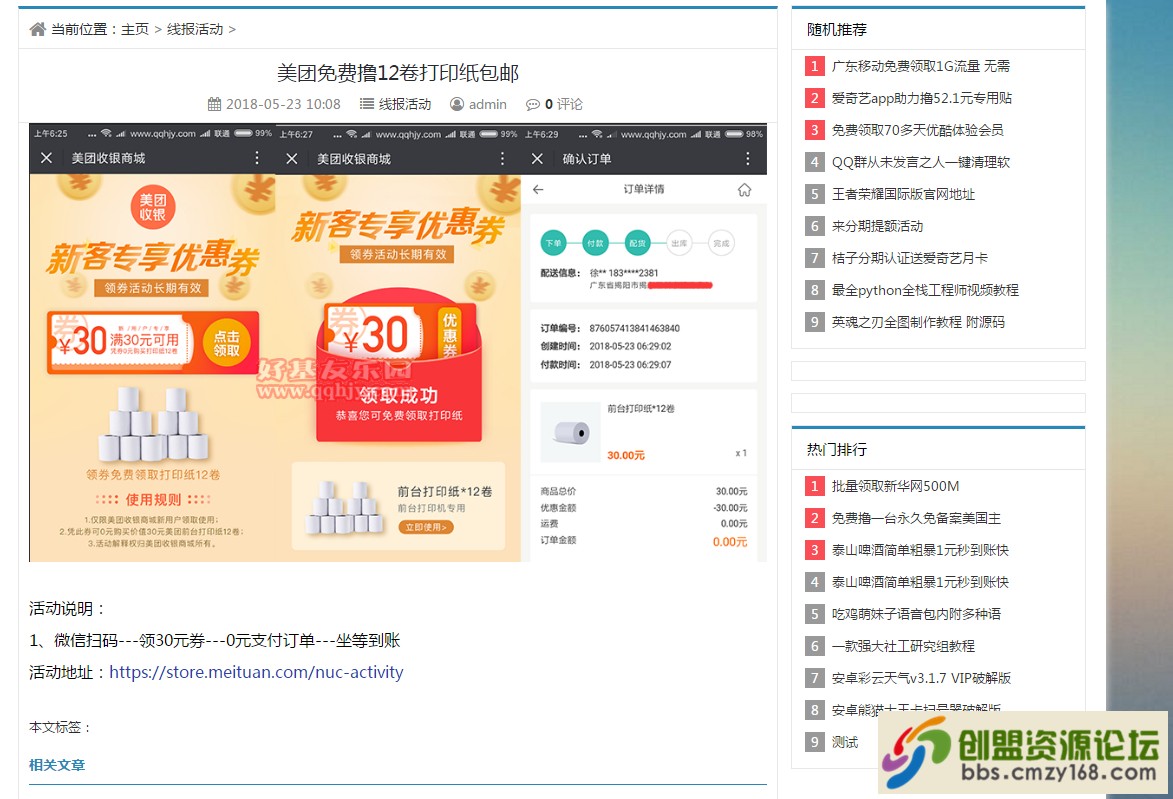Viewport: 1173px width, 799px height.
Task: Open 来分期提额活动 link
Action: [878, 226]
